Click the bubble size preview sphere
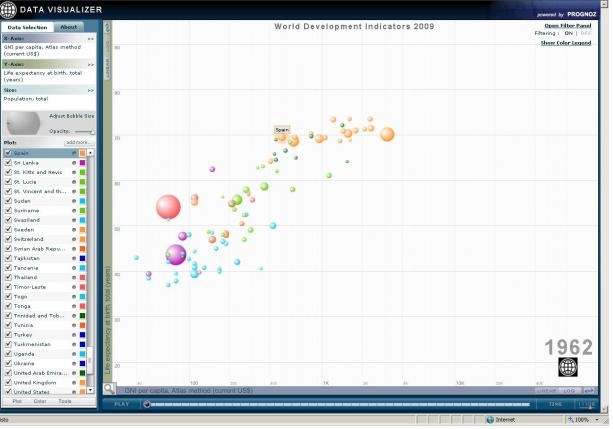 (x=23, y=122)
